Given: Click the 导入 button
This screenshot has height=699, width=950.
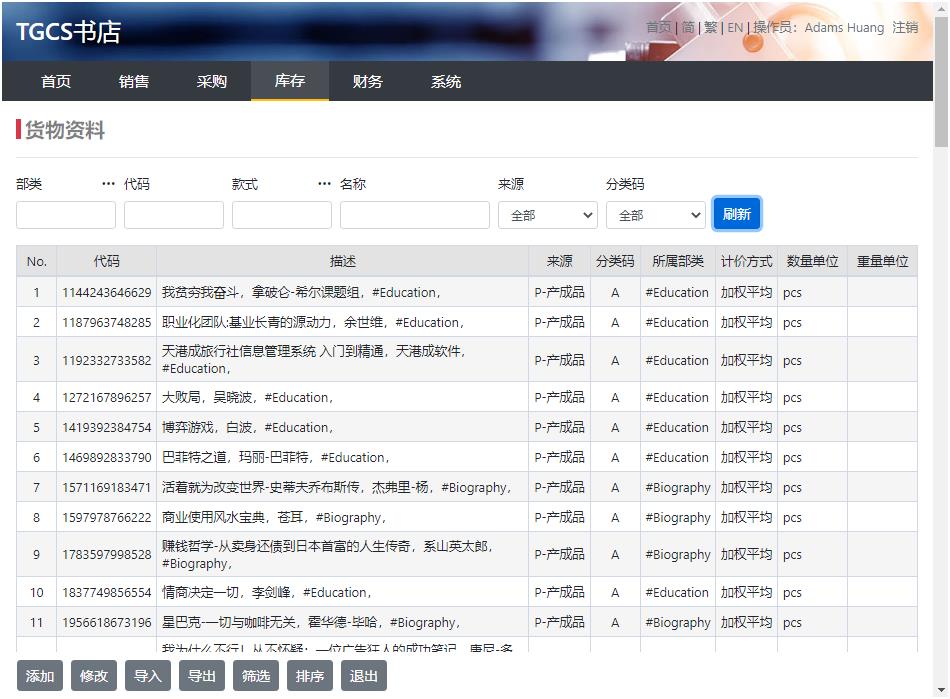Looking at the screenshot, I should point(148,675).
